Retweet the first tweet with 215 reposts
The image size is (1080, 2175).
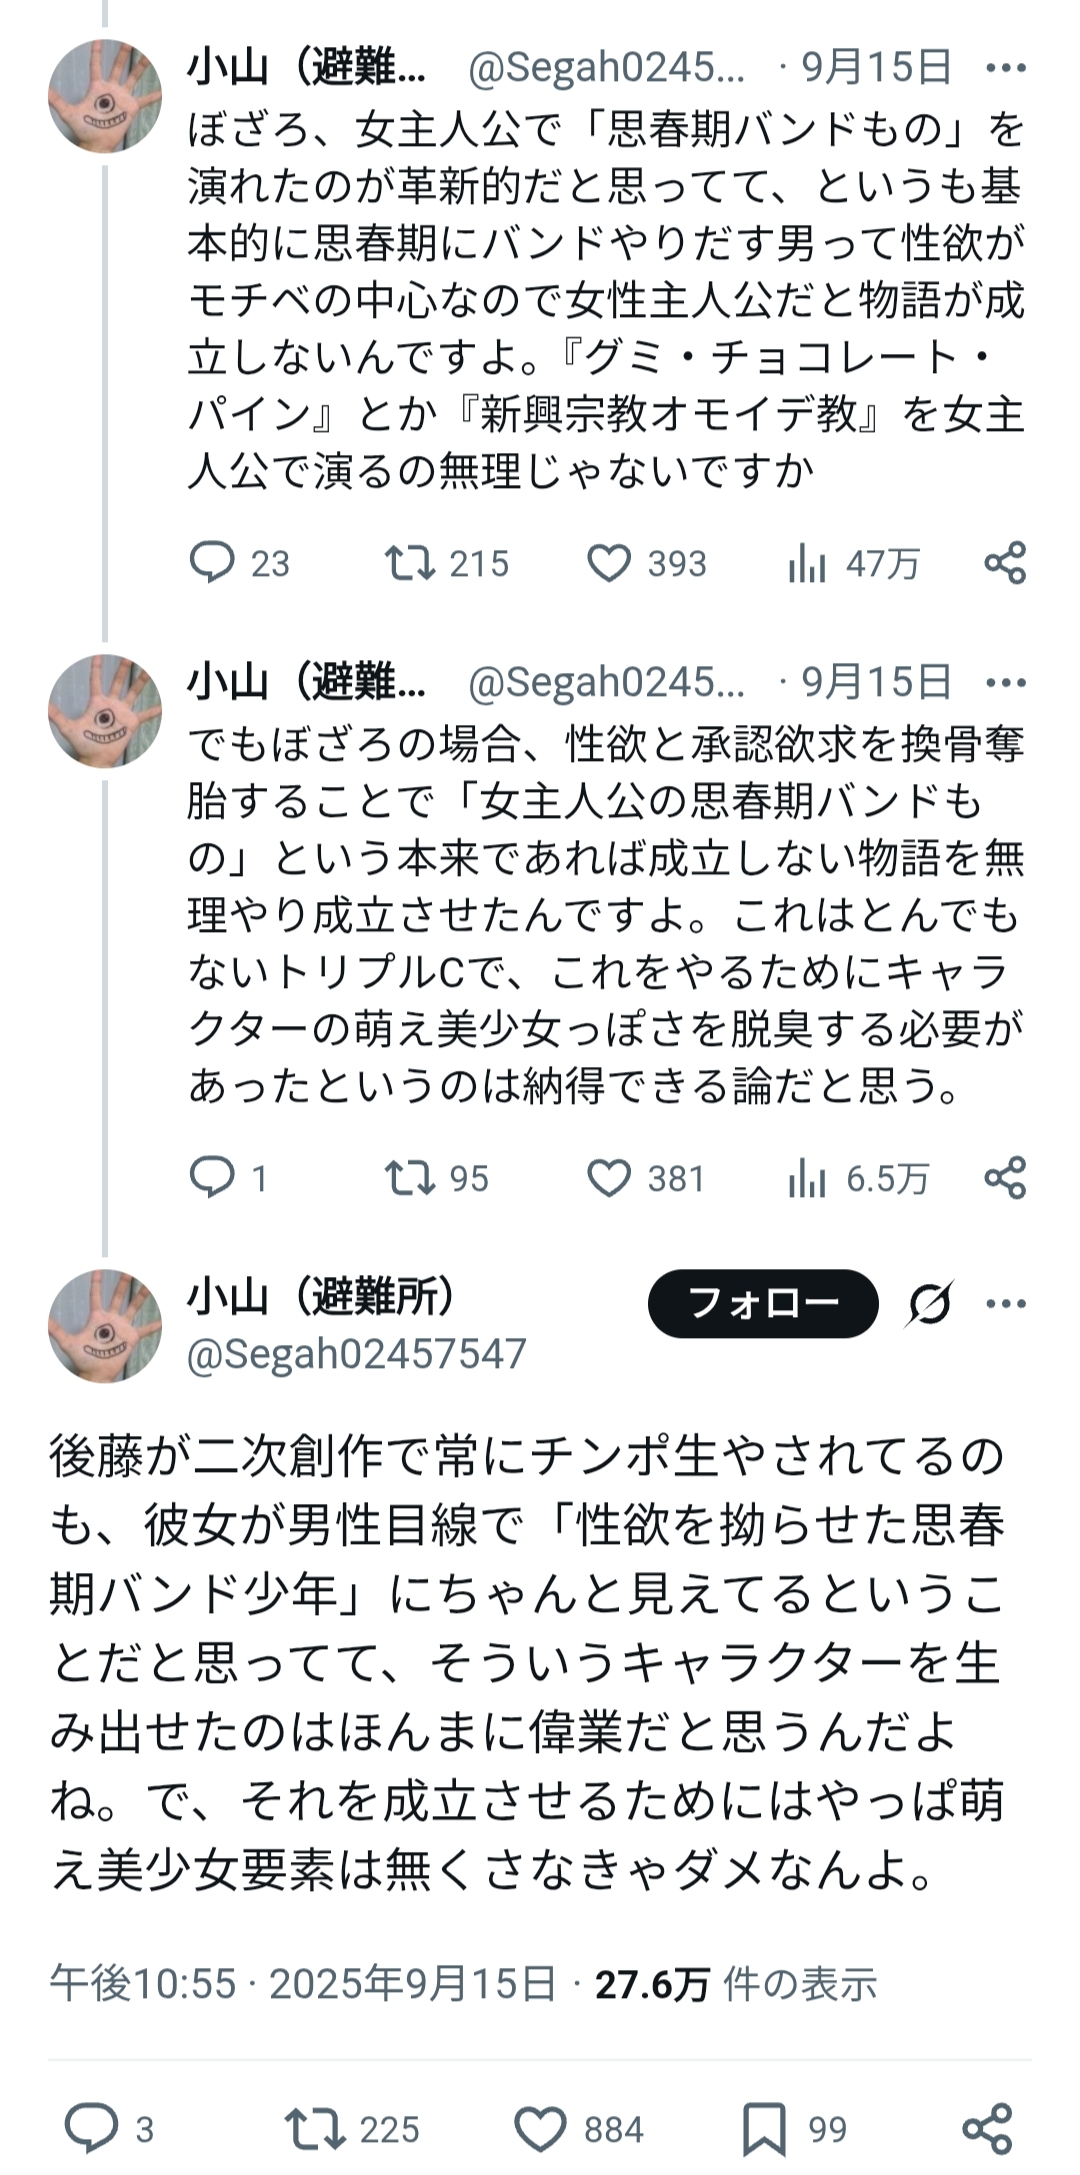point(410,563)
